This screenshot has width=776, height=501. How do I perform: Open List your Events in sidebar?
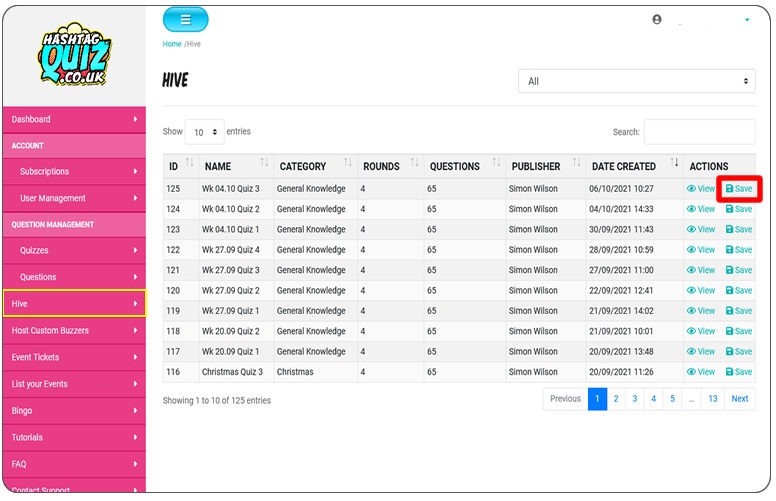[74, 384]
